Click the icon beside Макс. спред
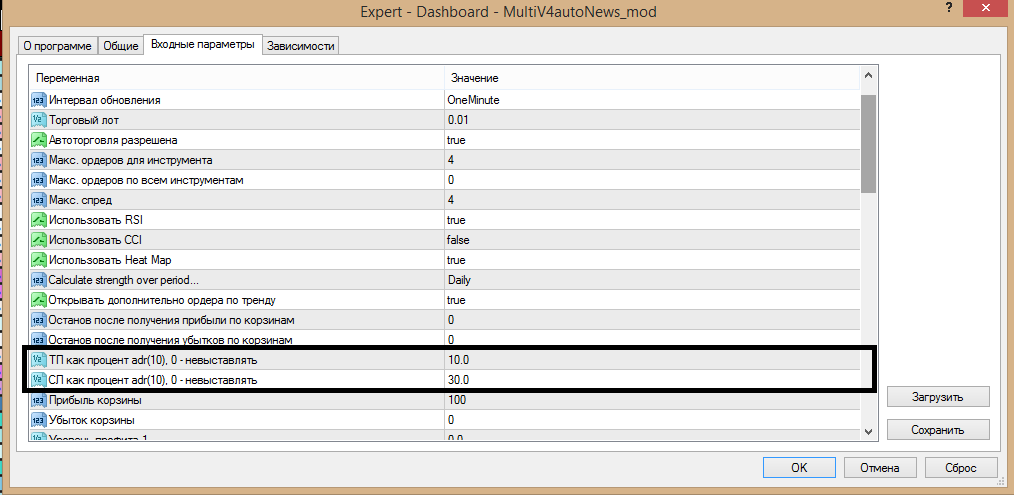 (x=39, y=200)
